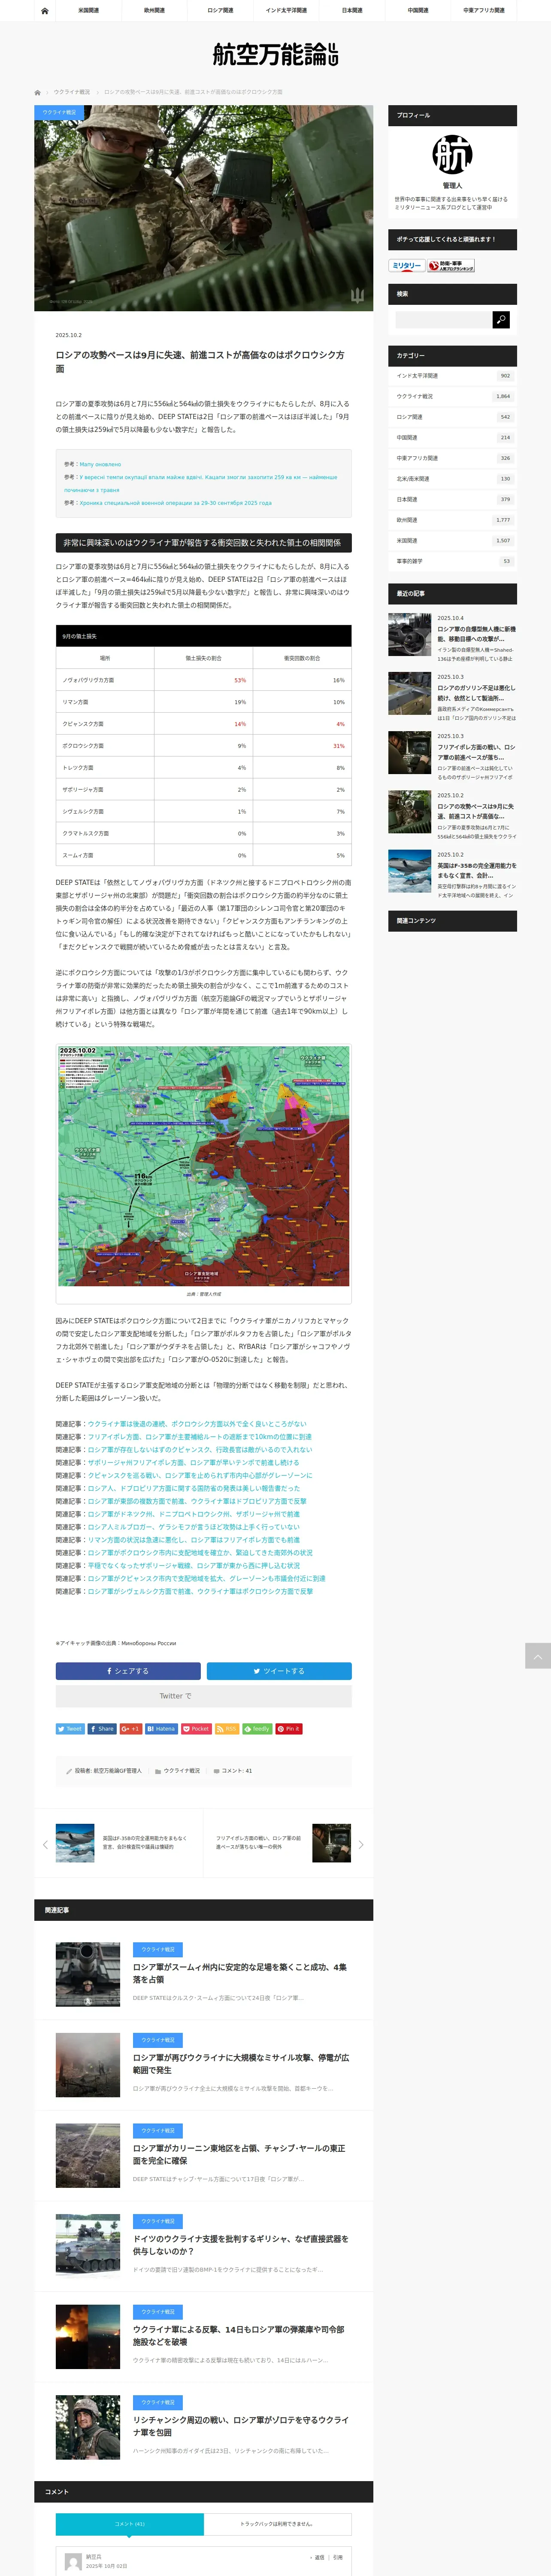Viewport: 551px width, 2576px height.
Task: Click the Google +1 share icon
Action: tap(131, 1729)
